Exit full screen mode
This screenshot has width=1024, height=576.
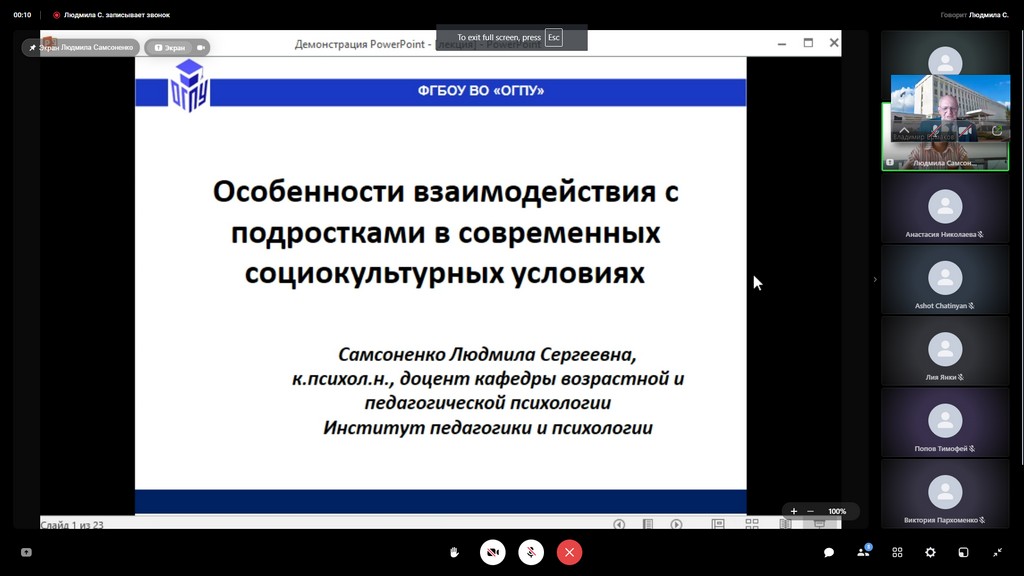point(997,552)
